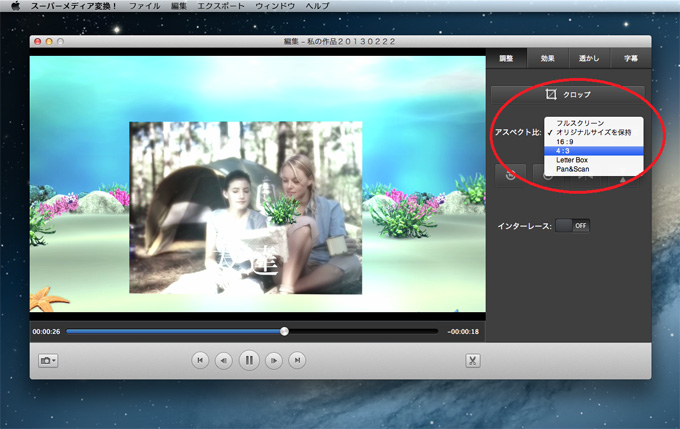Close the edit window with red button

(38, 42)
